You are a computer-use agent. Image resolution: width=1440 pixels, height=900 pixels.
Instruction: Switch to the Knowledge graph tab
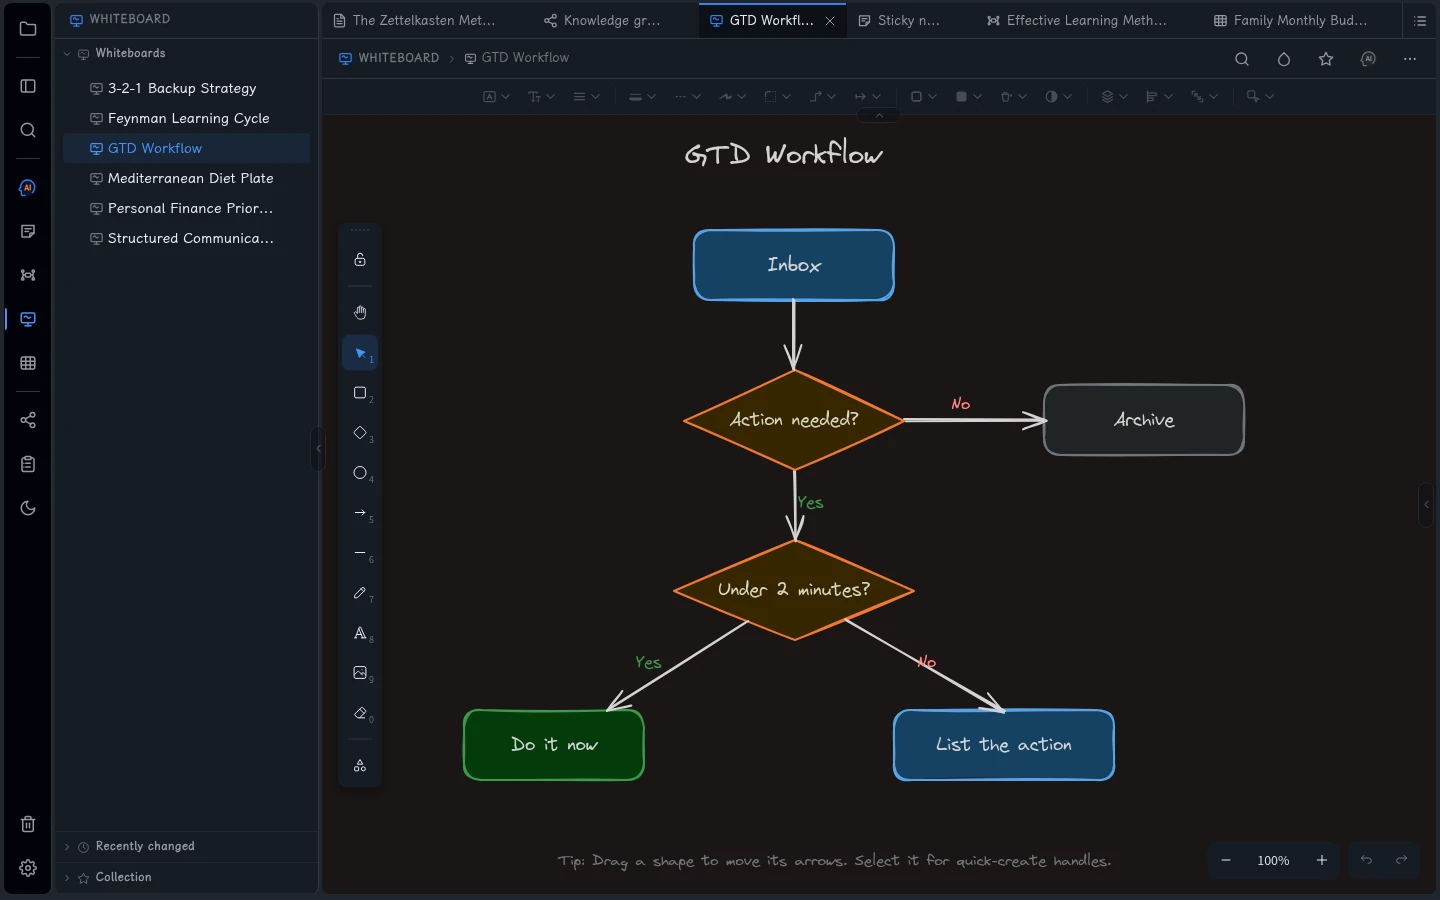[603, 20]
